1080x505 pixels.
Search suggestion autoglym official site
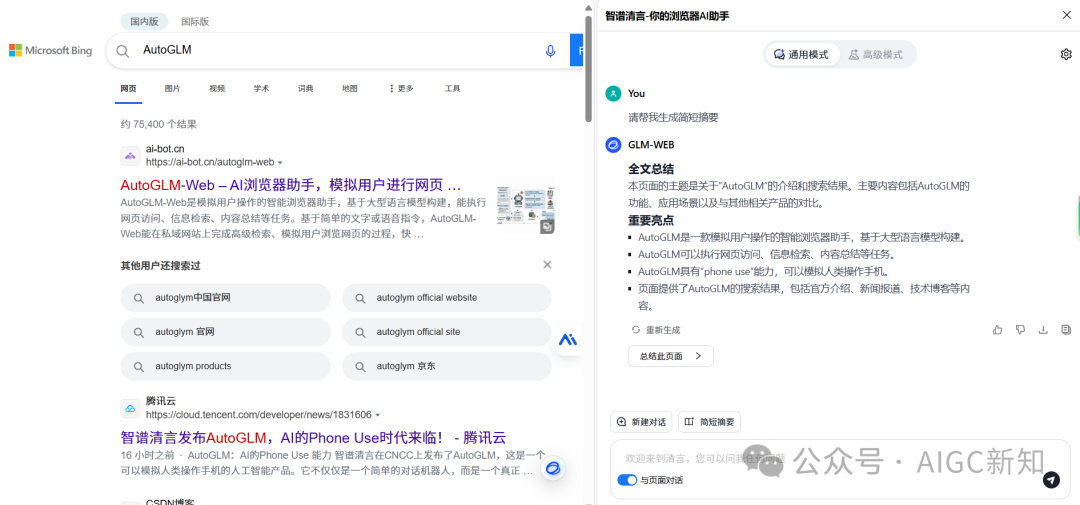coord(446,332)
